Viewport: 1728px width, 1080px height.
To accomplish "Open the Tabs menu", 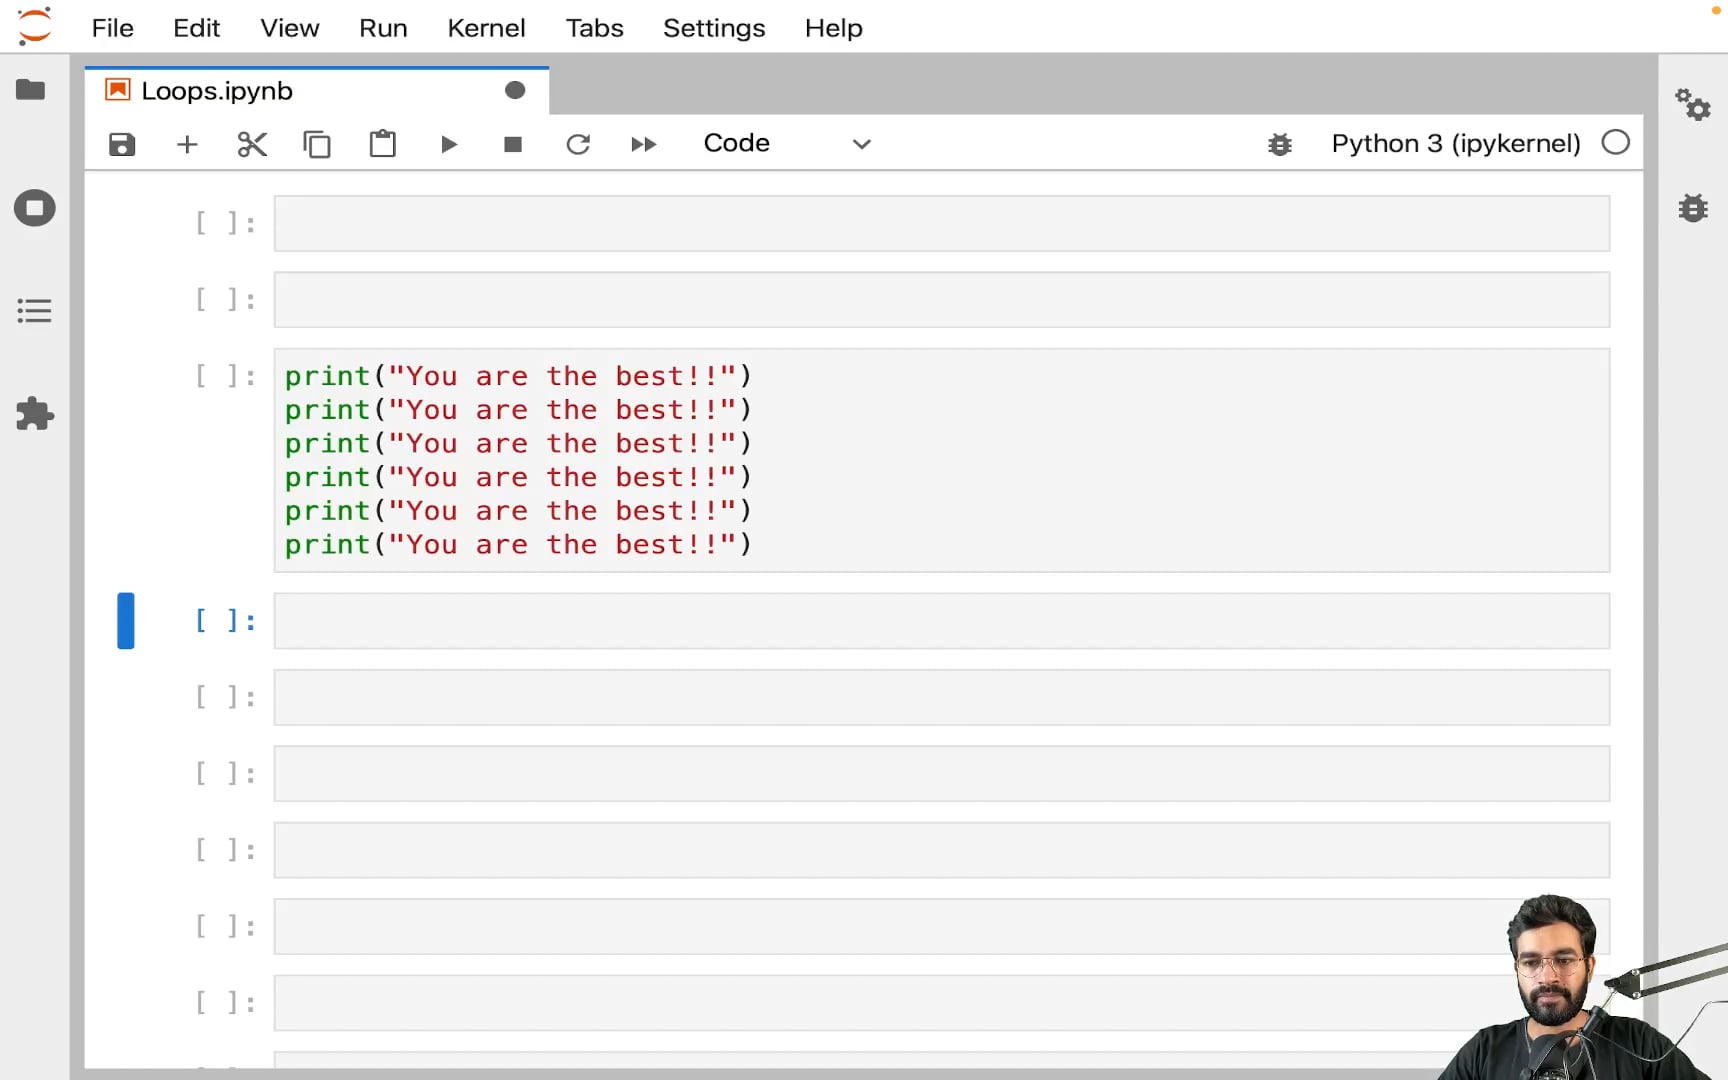I will tap(594, 28).
